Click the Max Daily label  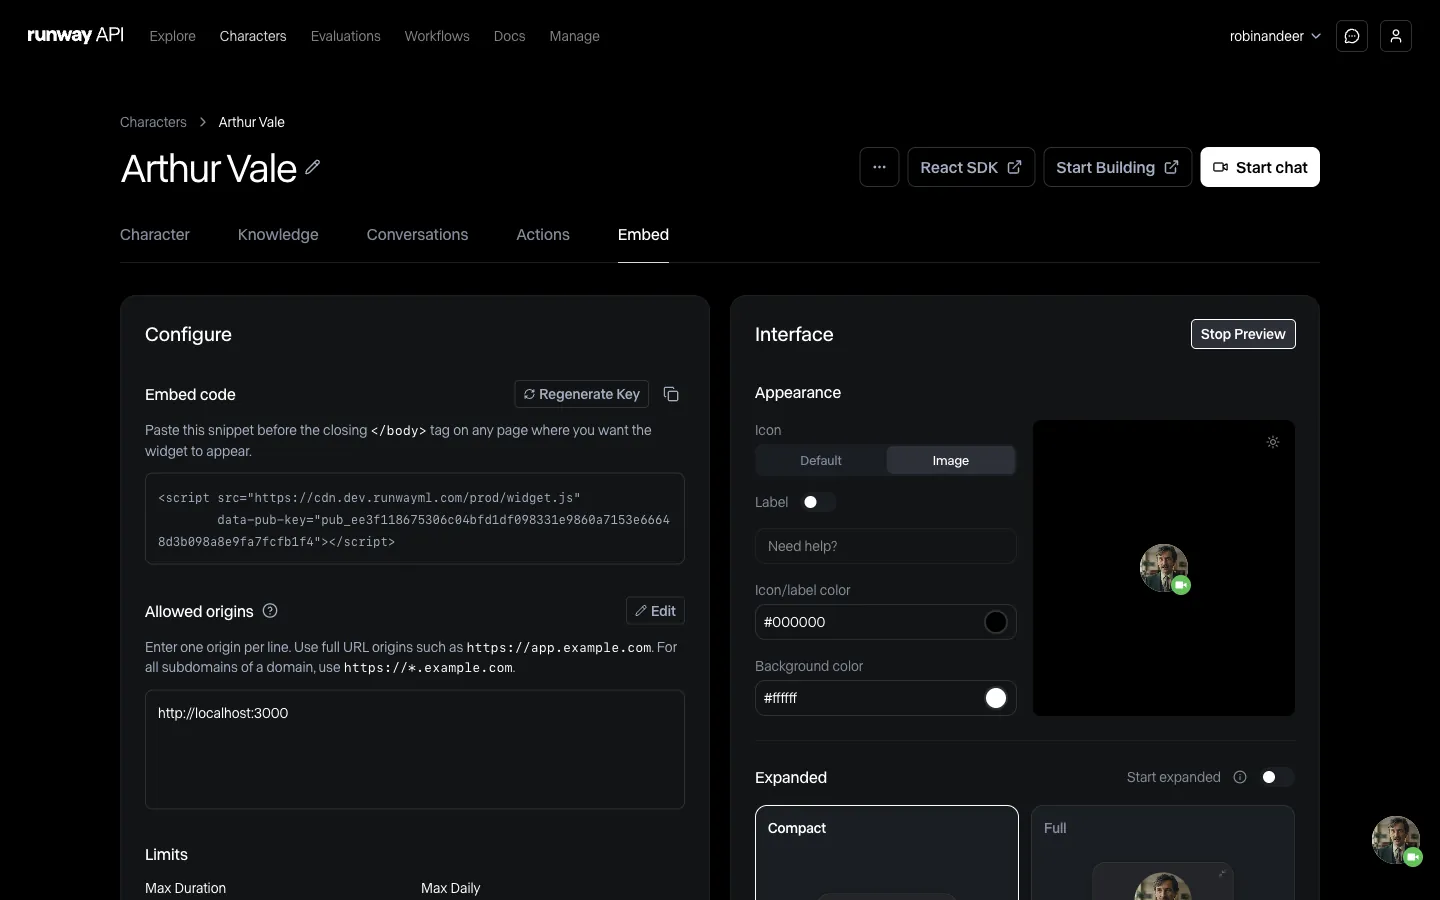pos(451,888)
